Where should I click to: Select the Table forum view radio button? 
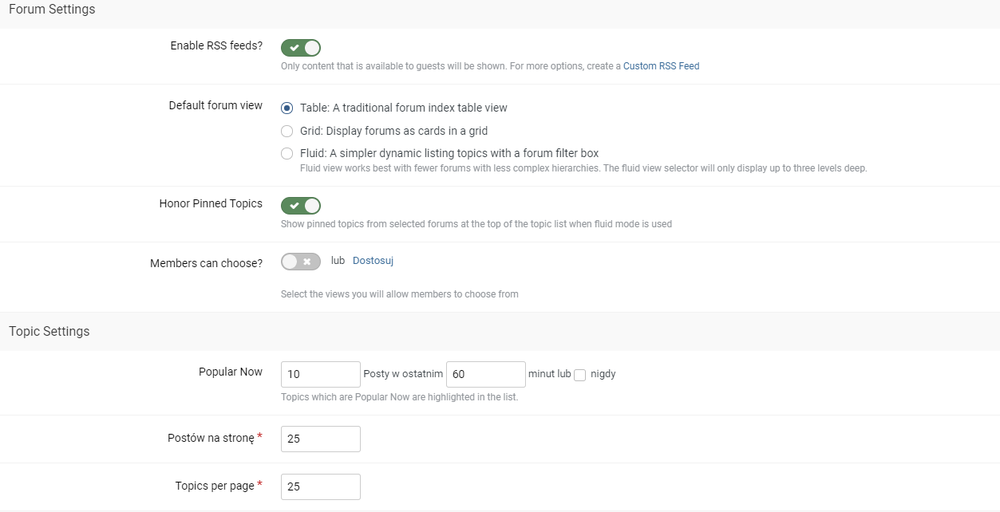[x=287, y=108]
